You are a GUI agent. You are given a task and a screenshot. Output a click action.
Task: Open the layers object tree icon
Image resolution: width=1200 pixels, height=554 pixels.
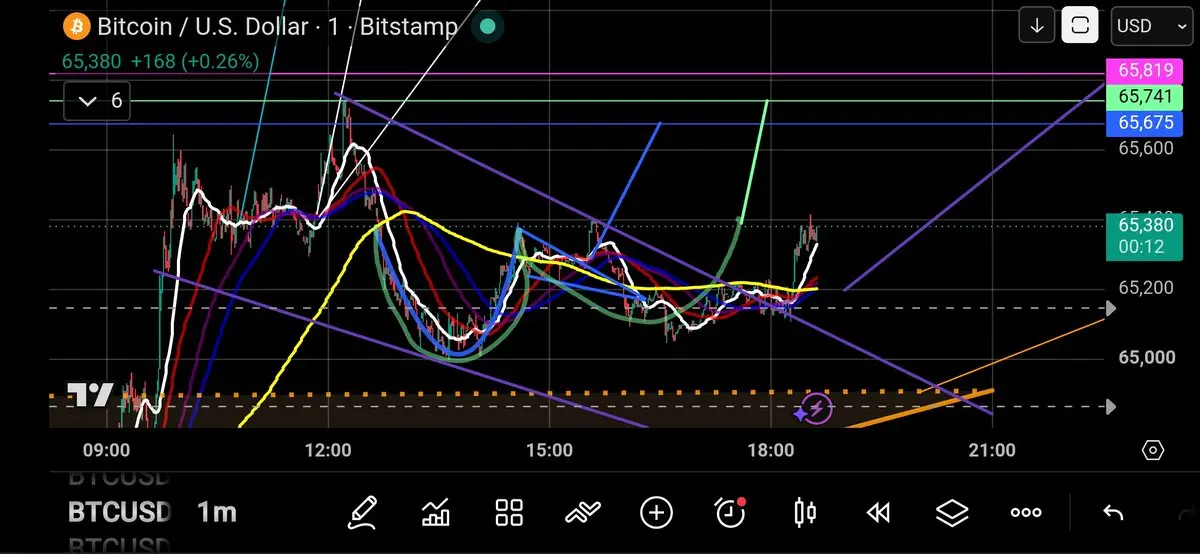pos(952,513)
